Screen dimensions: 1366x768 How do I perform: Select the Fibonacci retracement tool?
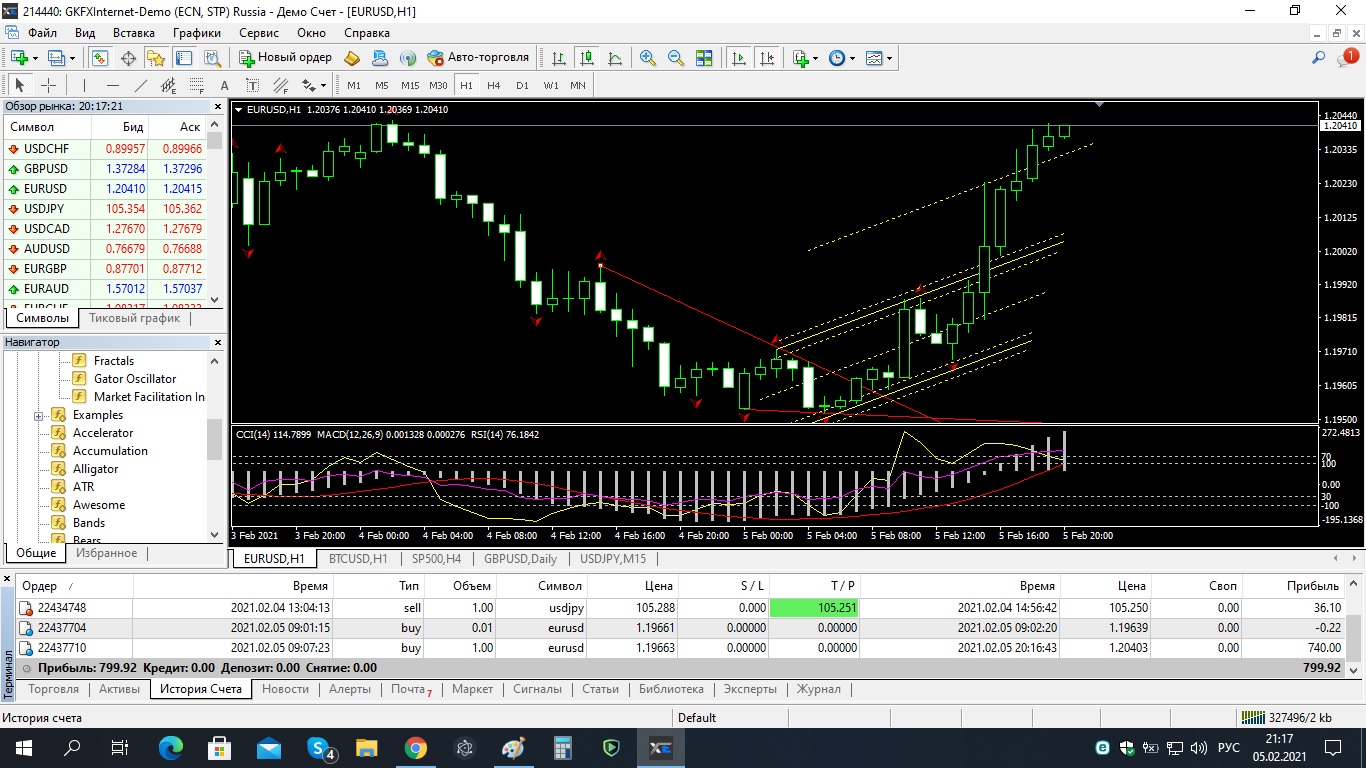[197, 85]
